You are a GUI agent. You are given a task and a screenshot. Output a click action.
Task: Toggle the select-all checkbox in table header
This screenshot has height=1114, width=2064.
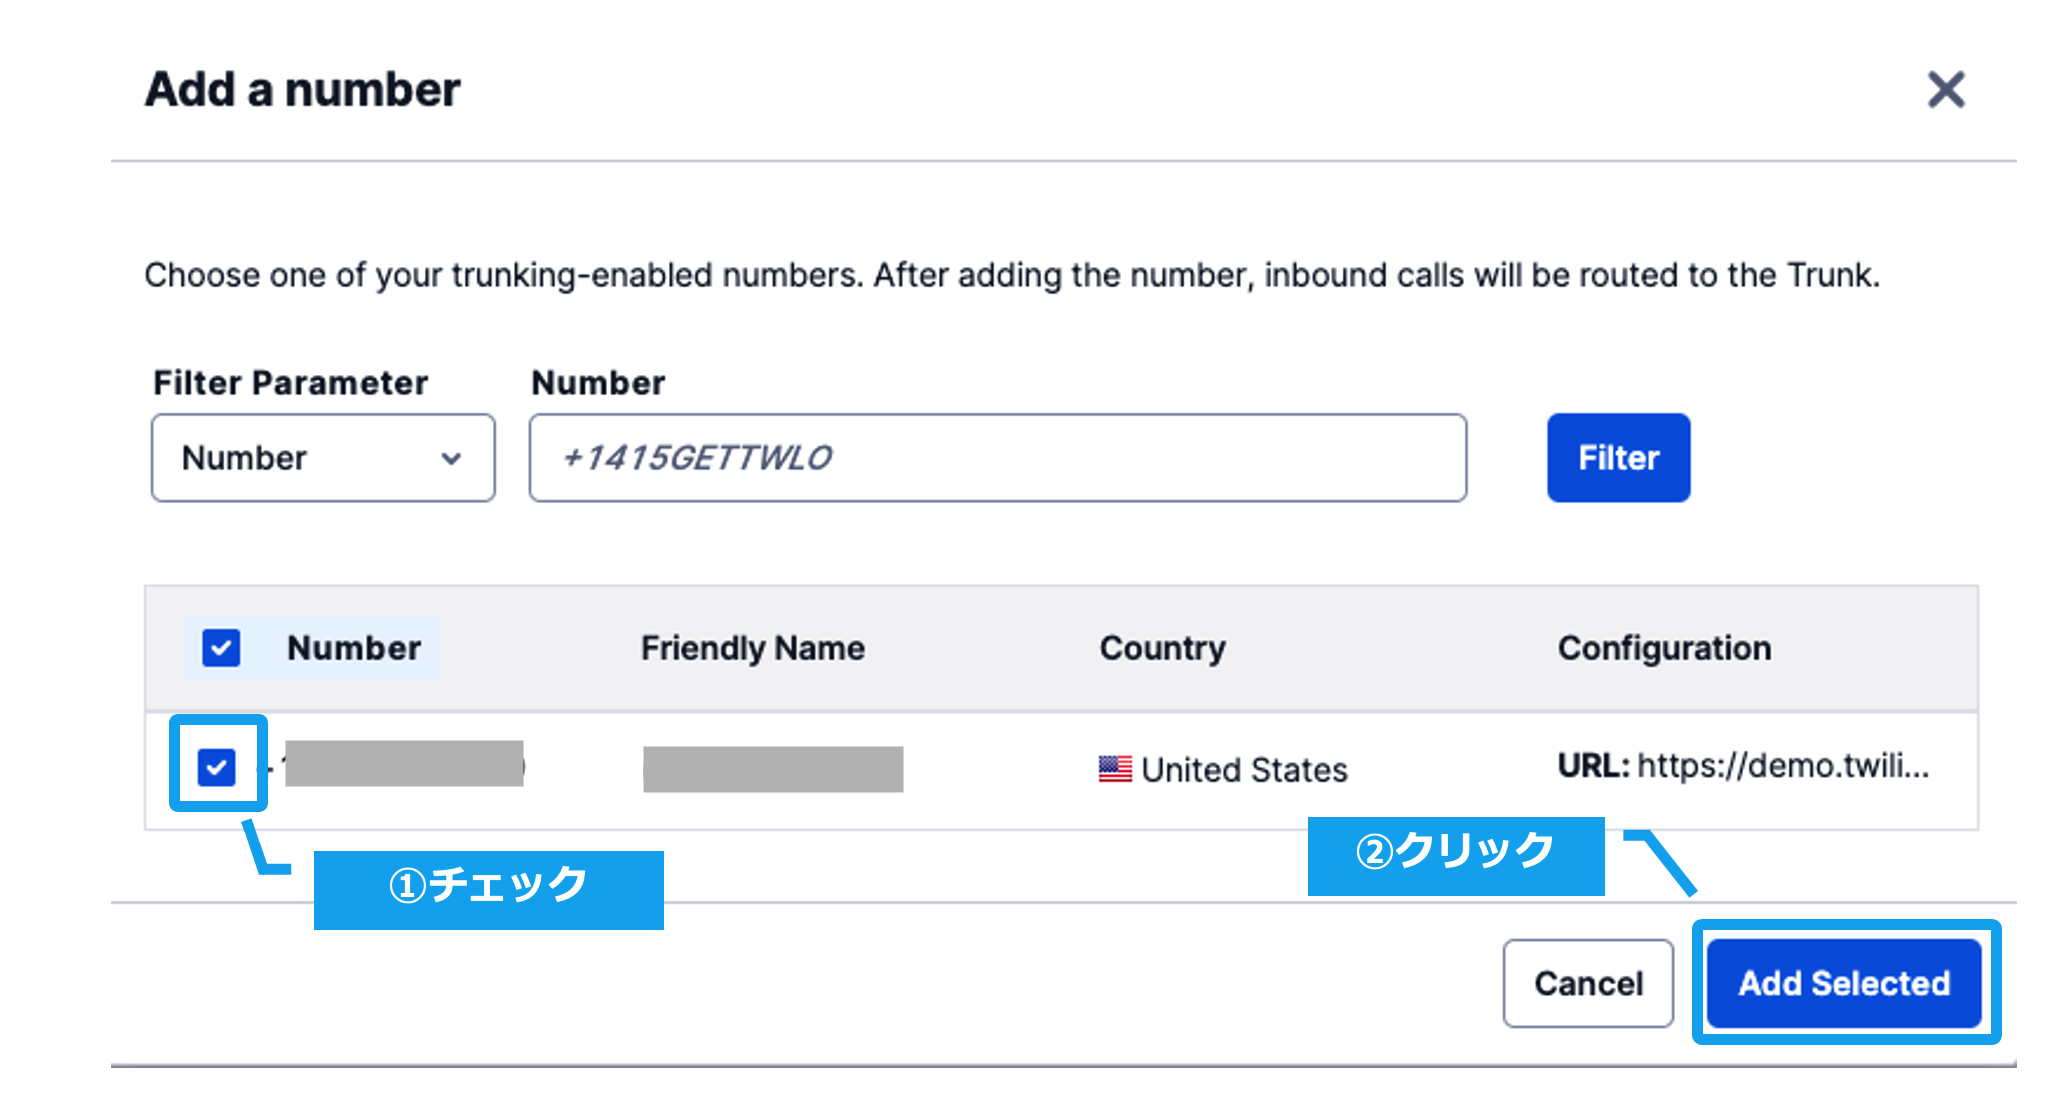(221, 648)
